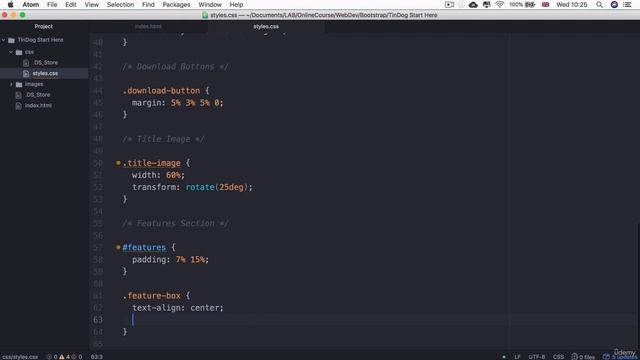Viewport: 640px width, 360px height.
Task: Click the Wed 10:25 clock
Action: click(x=572, y=4)
